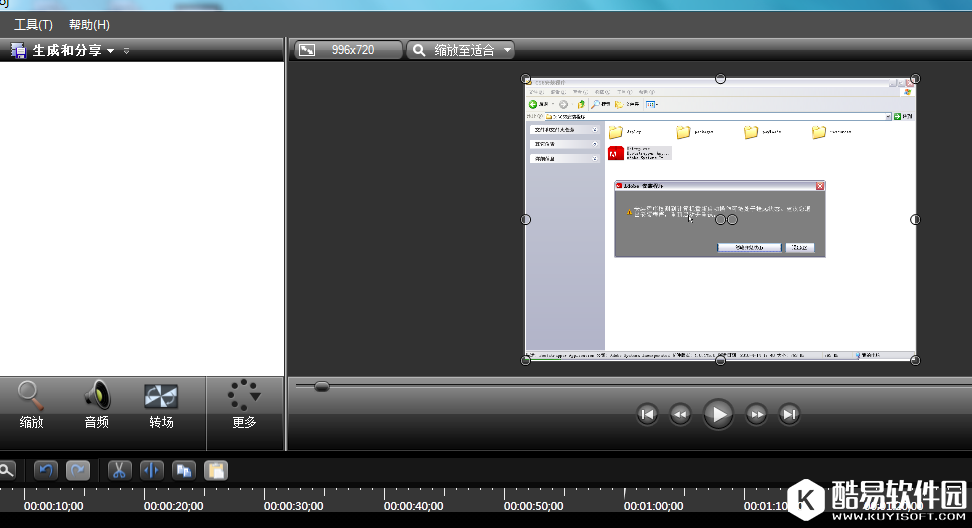Image resolution: width=972 pixels, height=528 pixels.
Task: Click the timeline magnifier search icon
Action: pyautogui.click(x=6, y=470)
